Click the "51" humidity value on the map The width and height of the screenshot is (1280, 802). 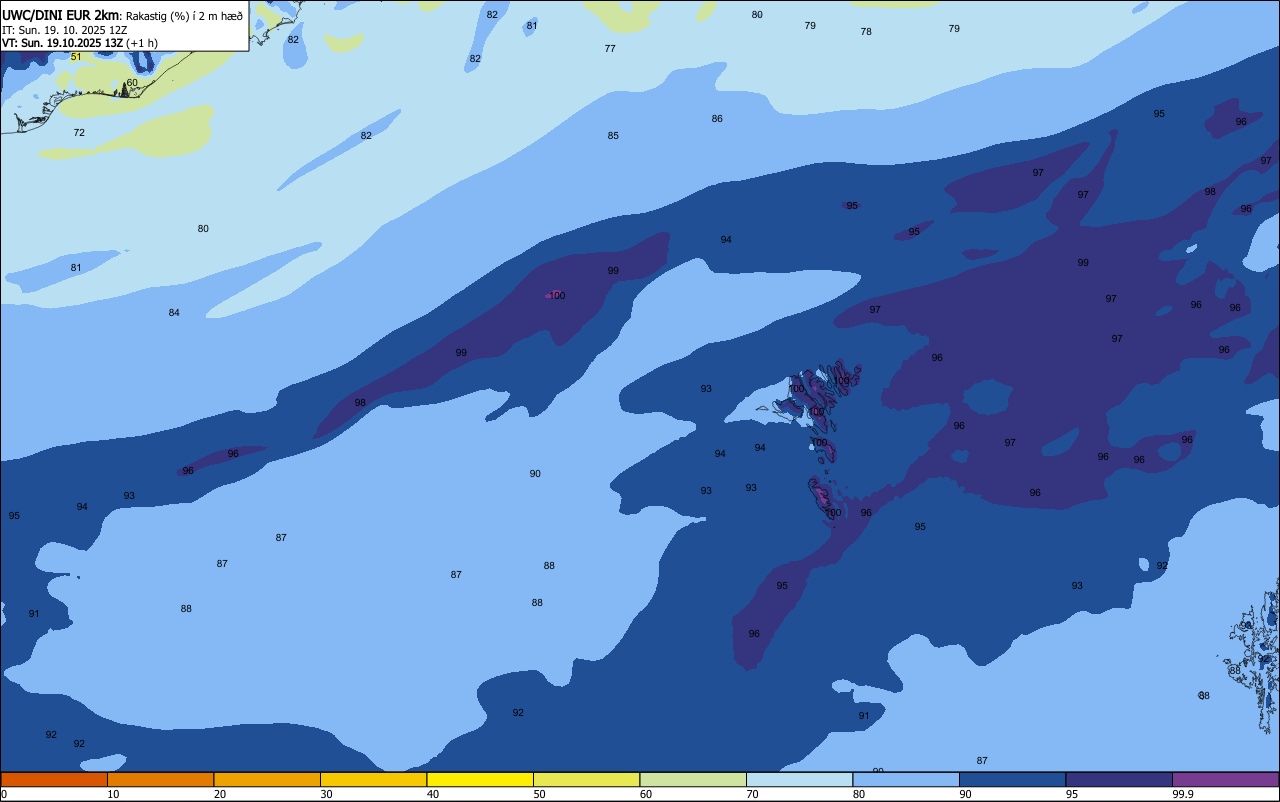(76, 57)
